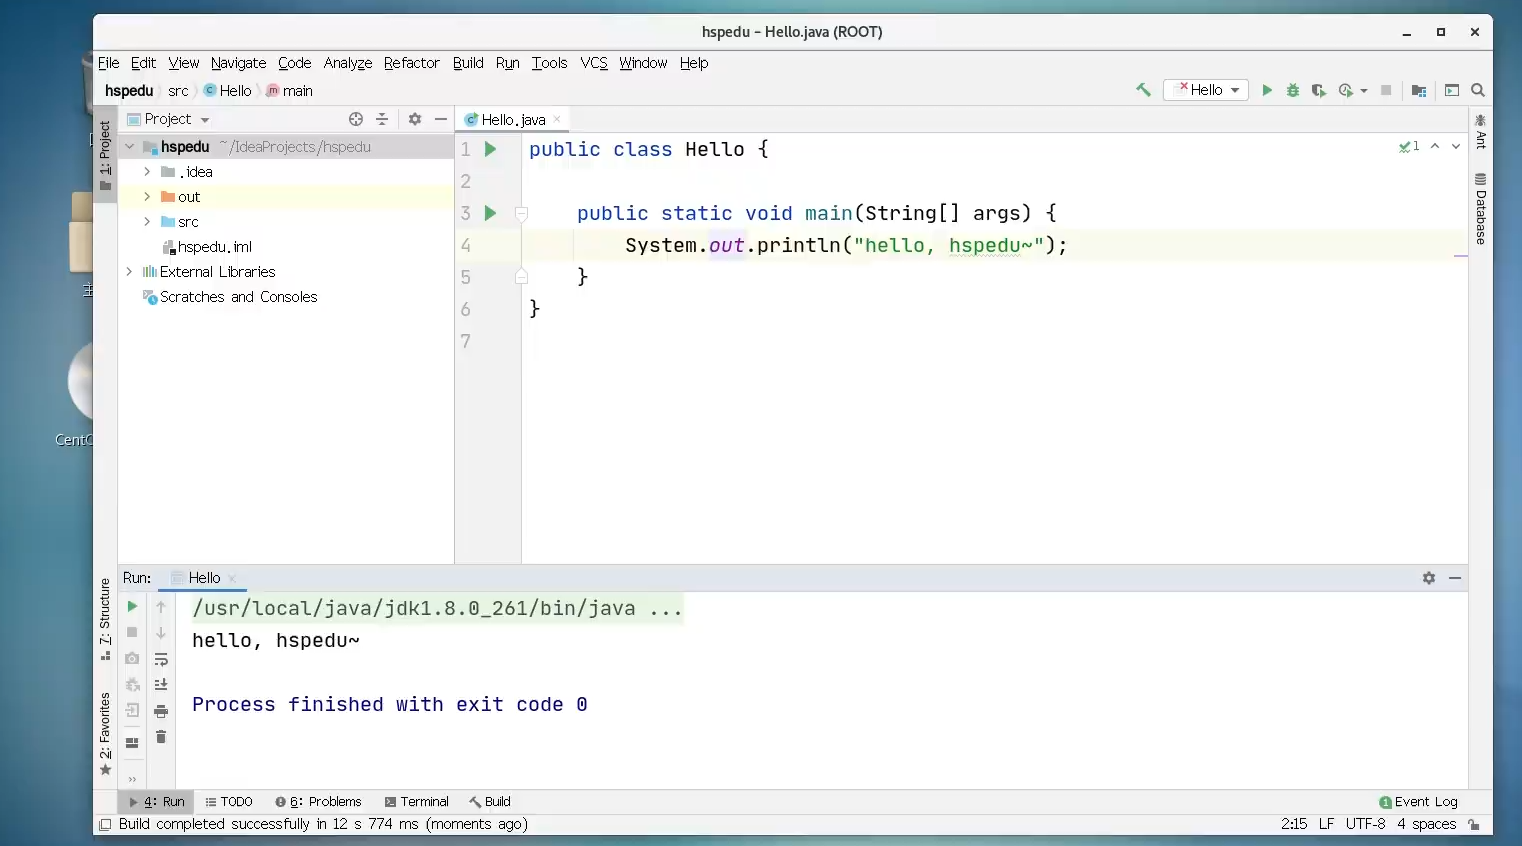The height and width of the screenshot is (846, 1522).
Task: Run with coverage icon in toolbar
Action: pyautogui.click(x=1318, y=90)
